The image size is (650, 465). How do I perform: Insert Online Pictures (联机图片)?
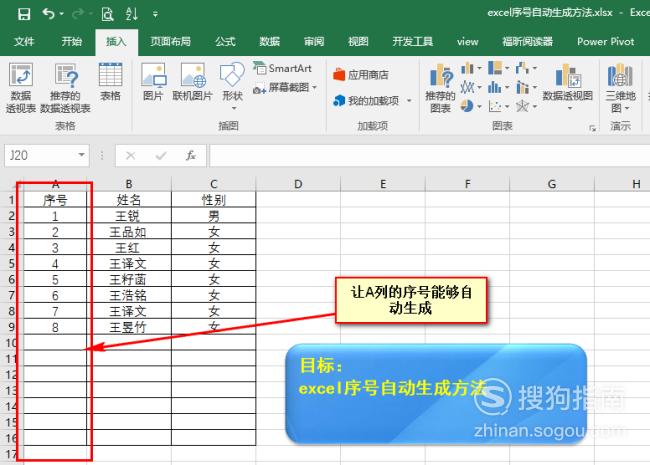click(x=192, y=82)
